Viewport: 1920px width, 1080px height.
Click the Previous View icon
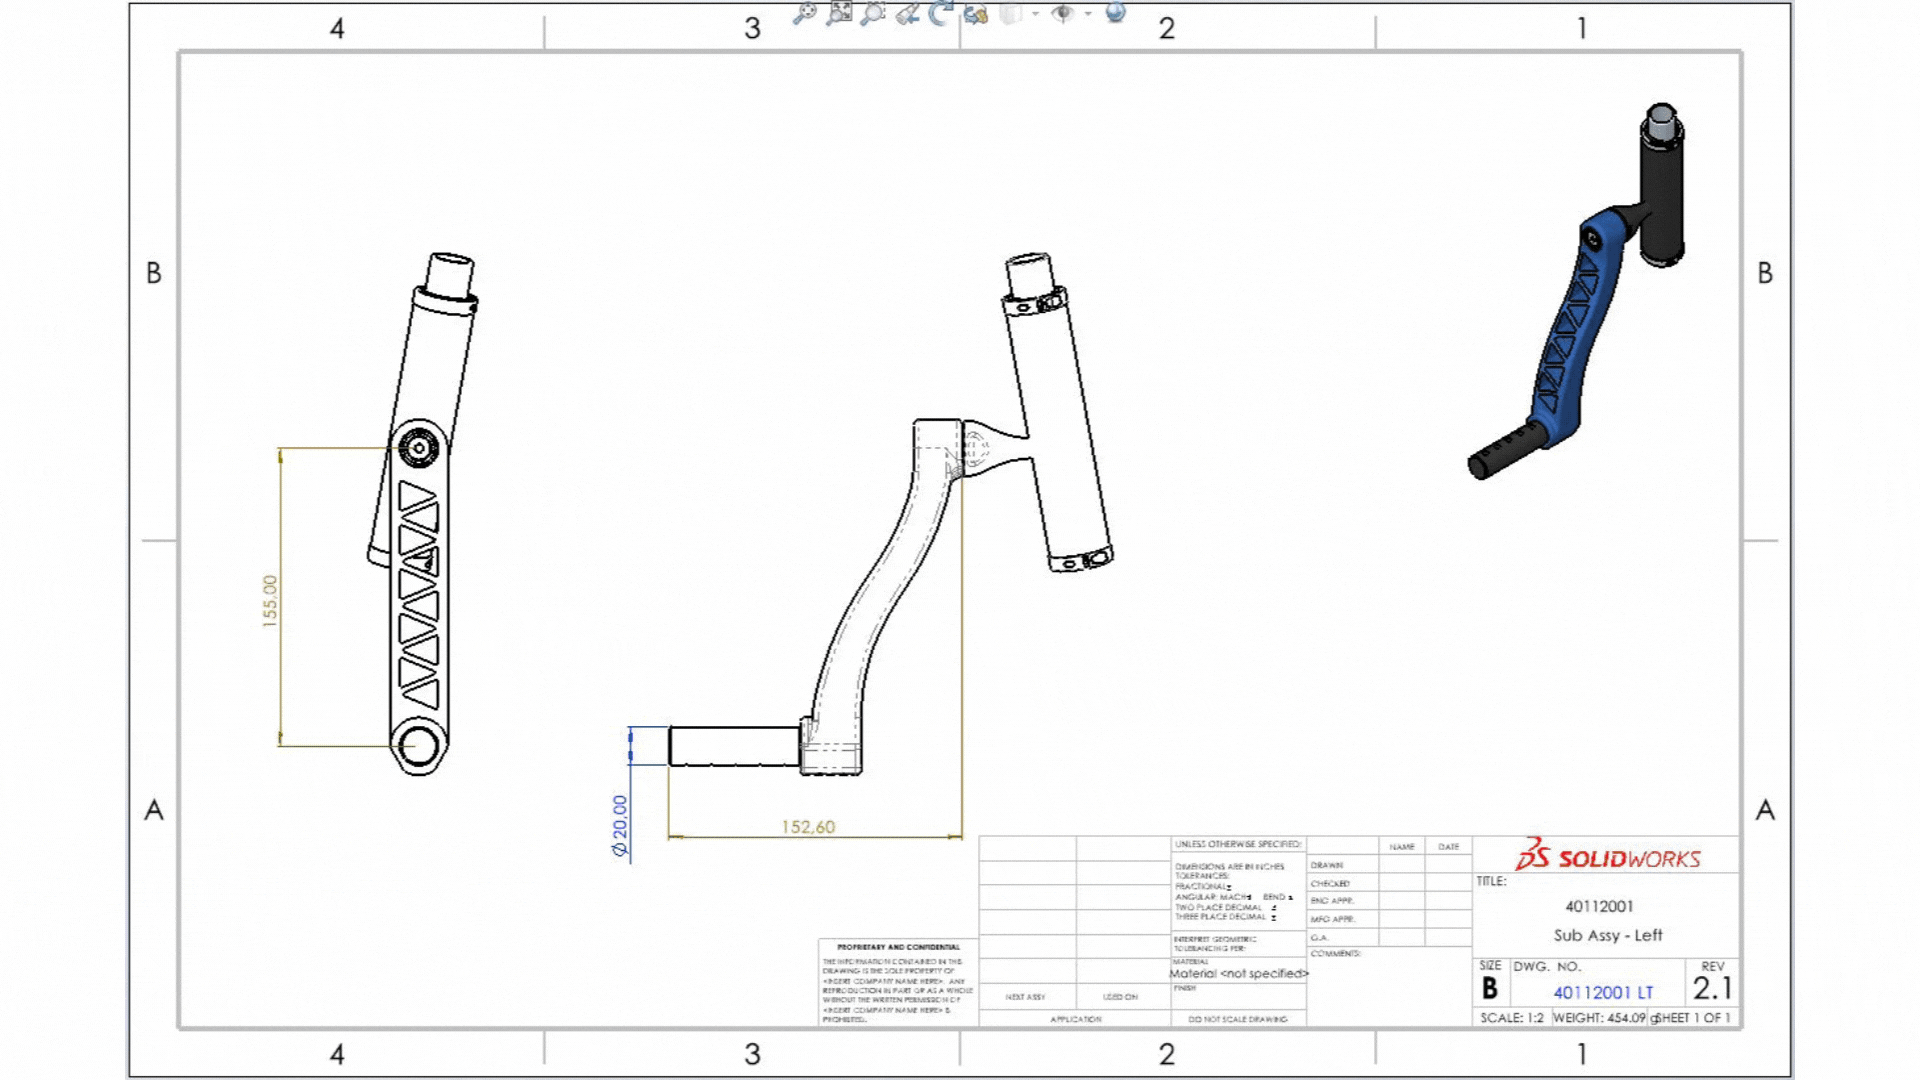(908, 13)
